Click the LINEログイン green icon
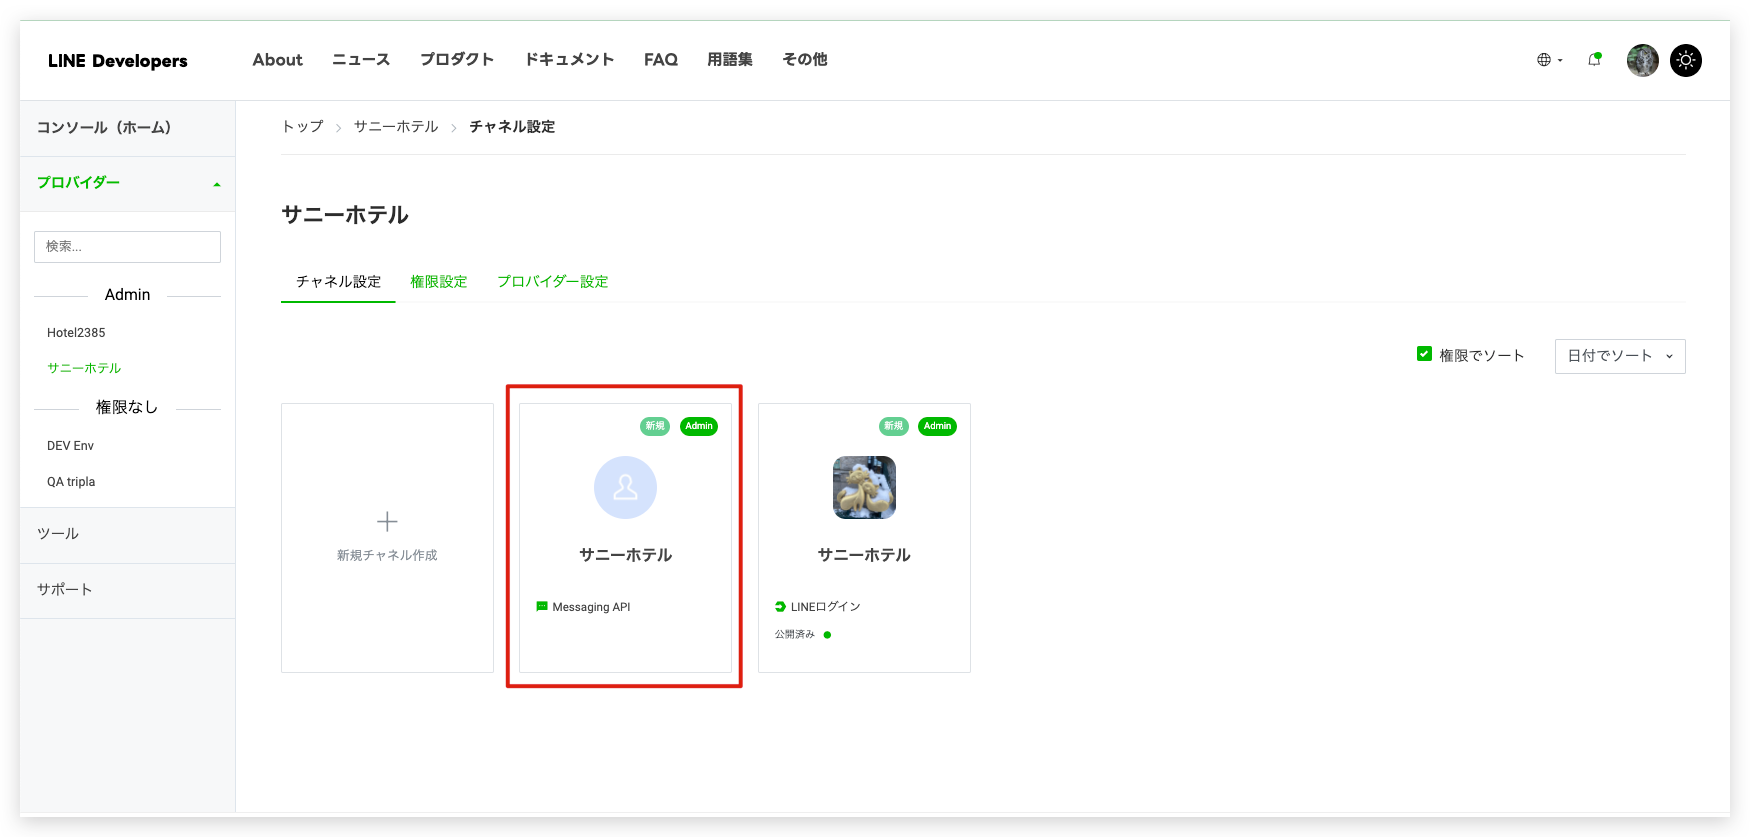 780,606
